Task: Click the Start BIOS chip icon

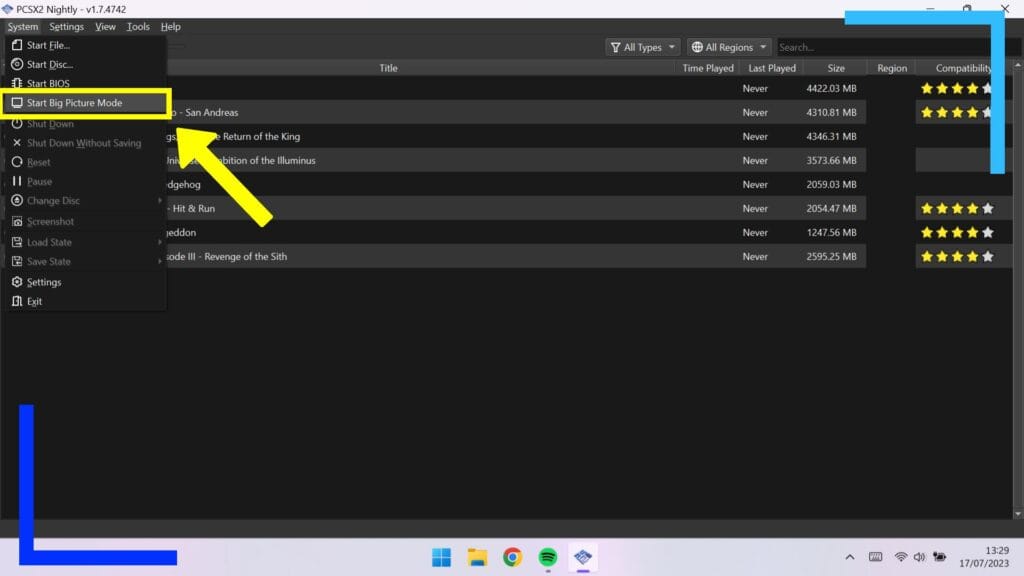Action: click(16, 84)
